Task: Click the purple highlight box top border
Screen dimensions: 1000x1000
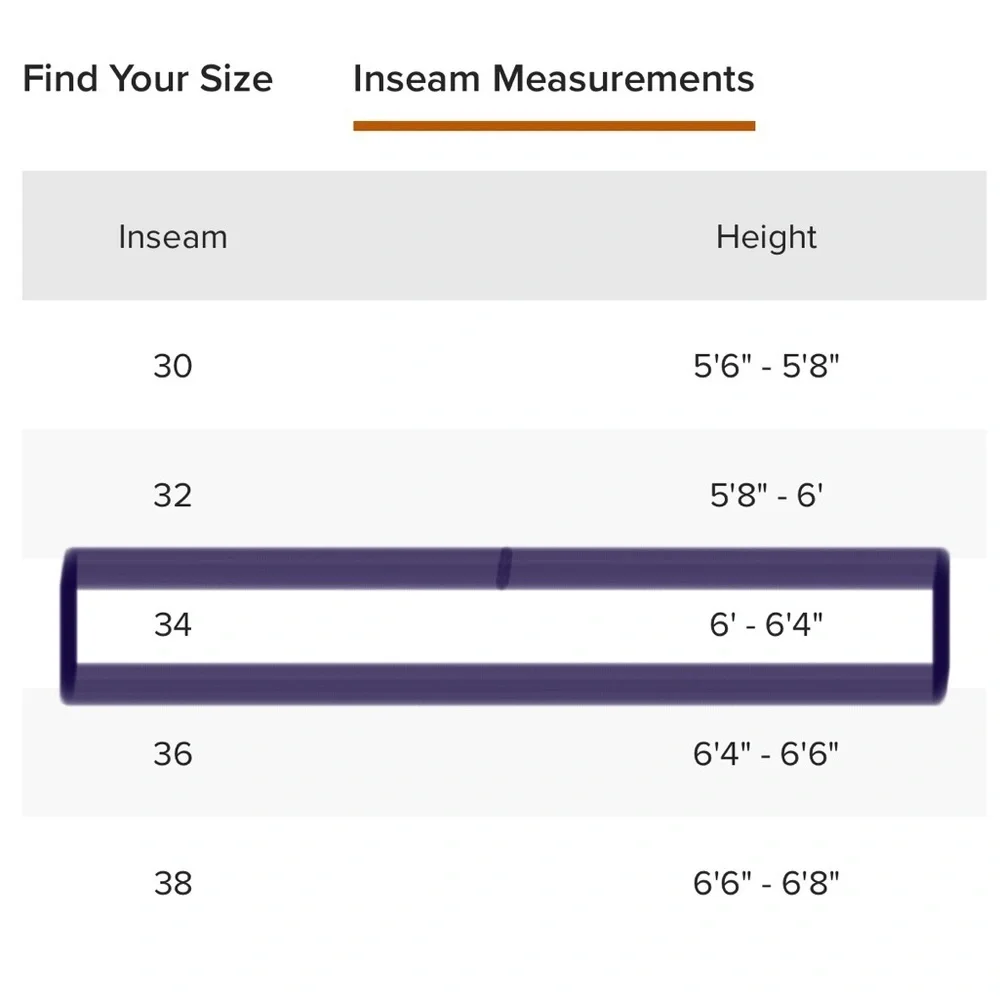Action: tap(504, 568)
